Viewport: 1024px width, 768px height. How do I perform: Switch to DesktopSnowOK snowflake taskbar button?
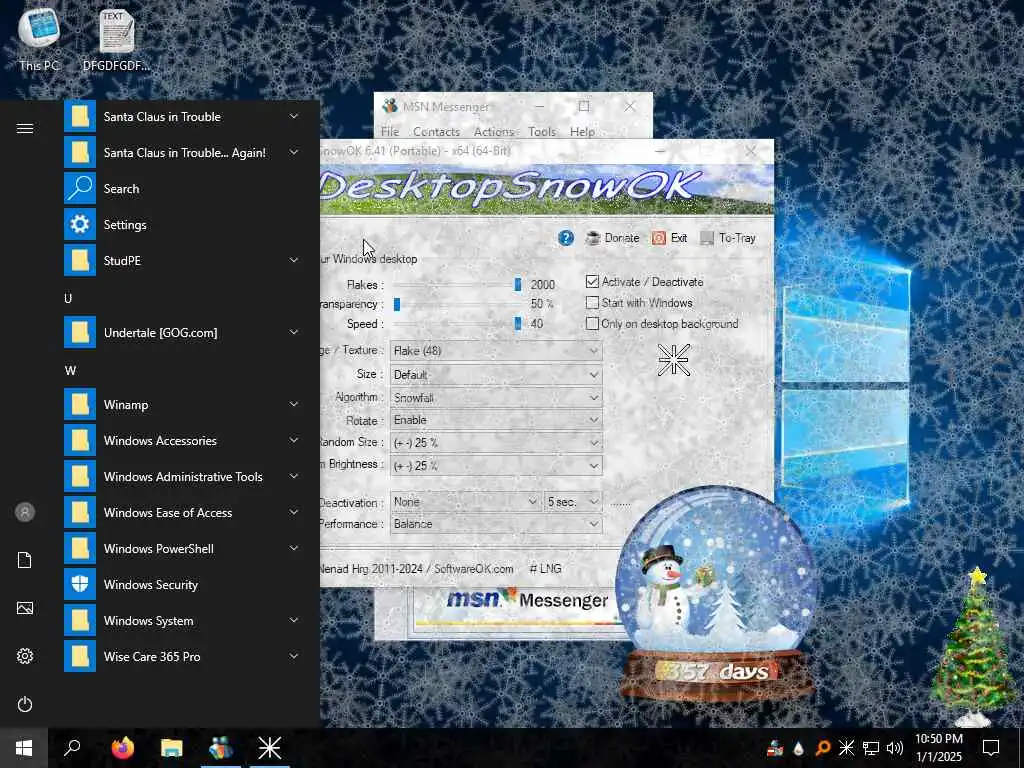coord(270,748)
